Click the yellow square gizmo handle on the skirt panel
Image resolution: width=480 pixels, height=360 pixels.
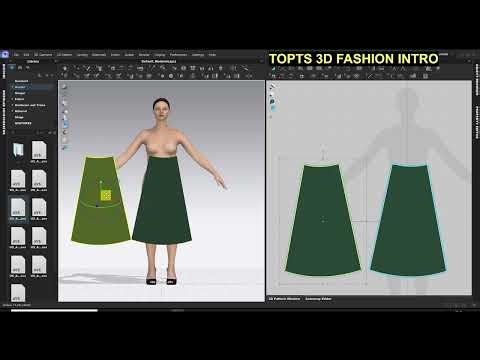coord(106,196)
